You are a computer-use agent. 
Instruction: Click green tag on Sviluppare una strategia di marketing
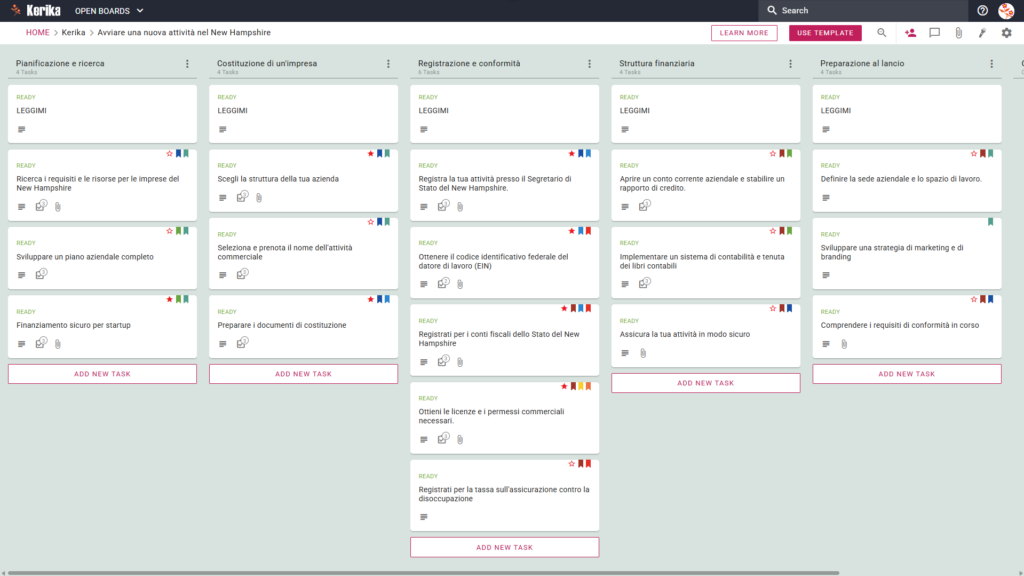coord(991,222)
